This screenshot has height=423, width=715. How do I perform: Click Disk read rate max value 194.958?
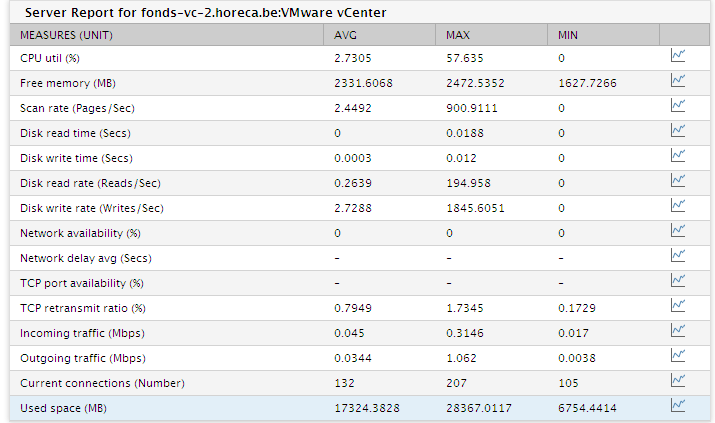point(468,183)
